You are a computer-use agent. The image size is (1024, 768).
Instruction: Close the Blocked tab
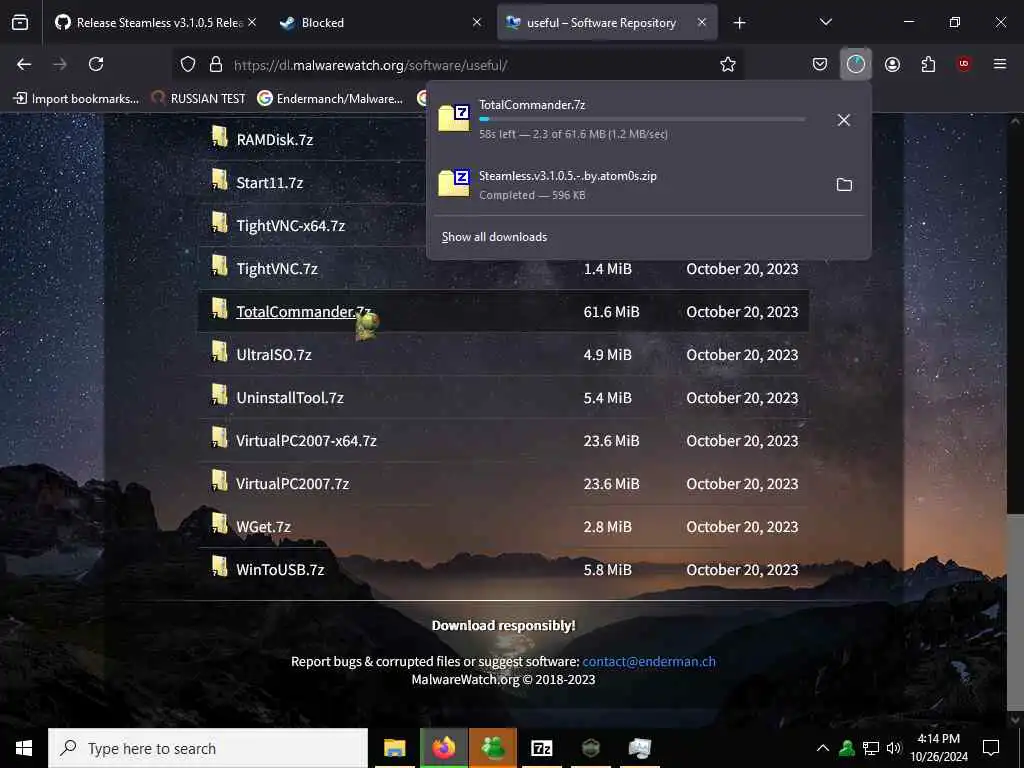pyautogui.click(x=477, y=23)
